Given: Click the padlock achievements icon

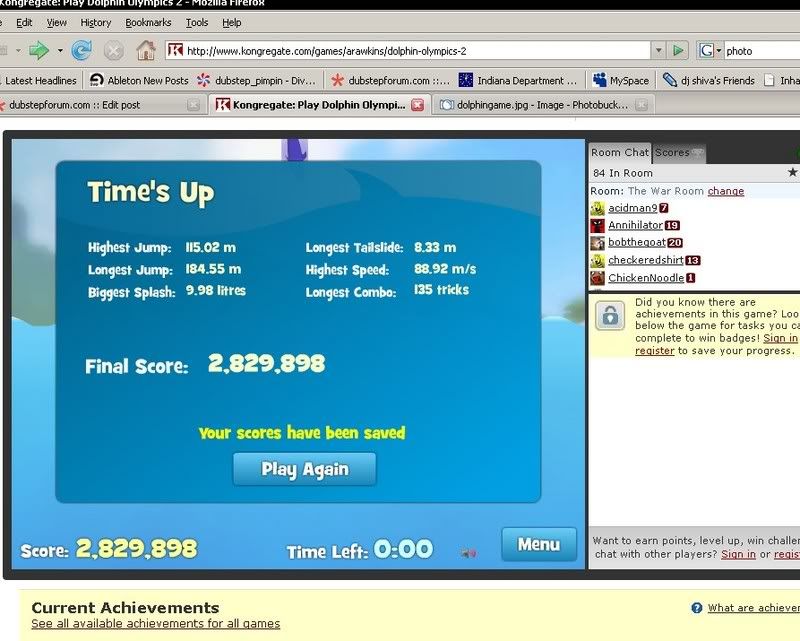Looking at the screenshot, I should pos(610,315).
